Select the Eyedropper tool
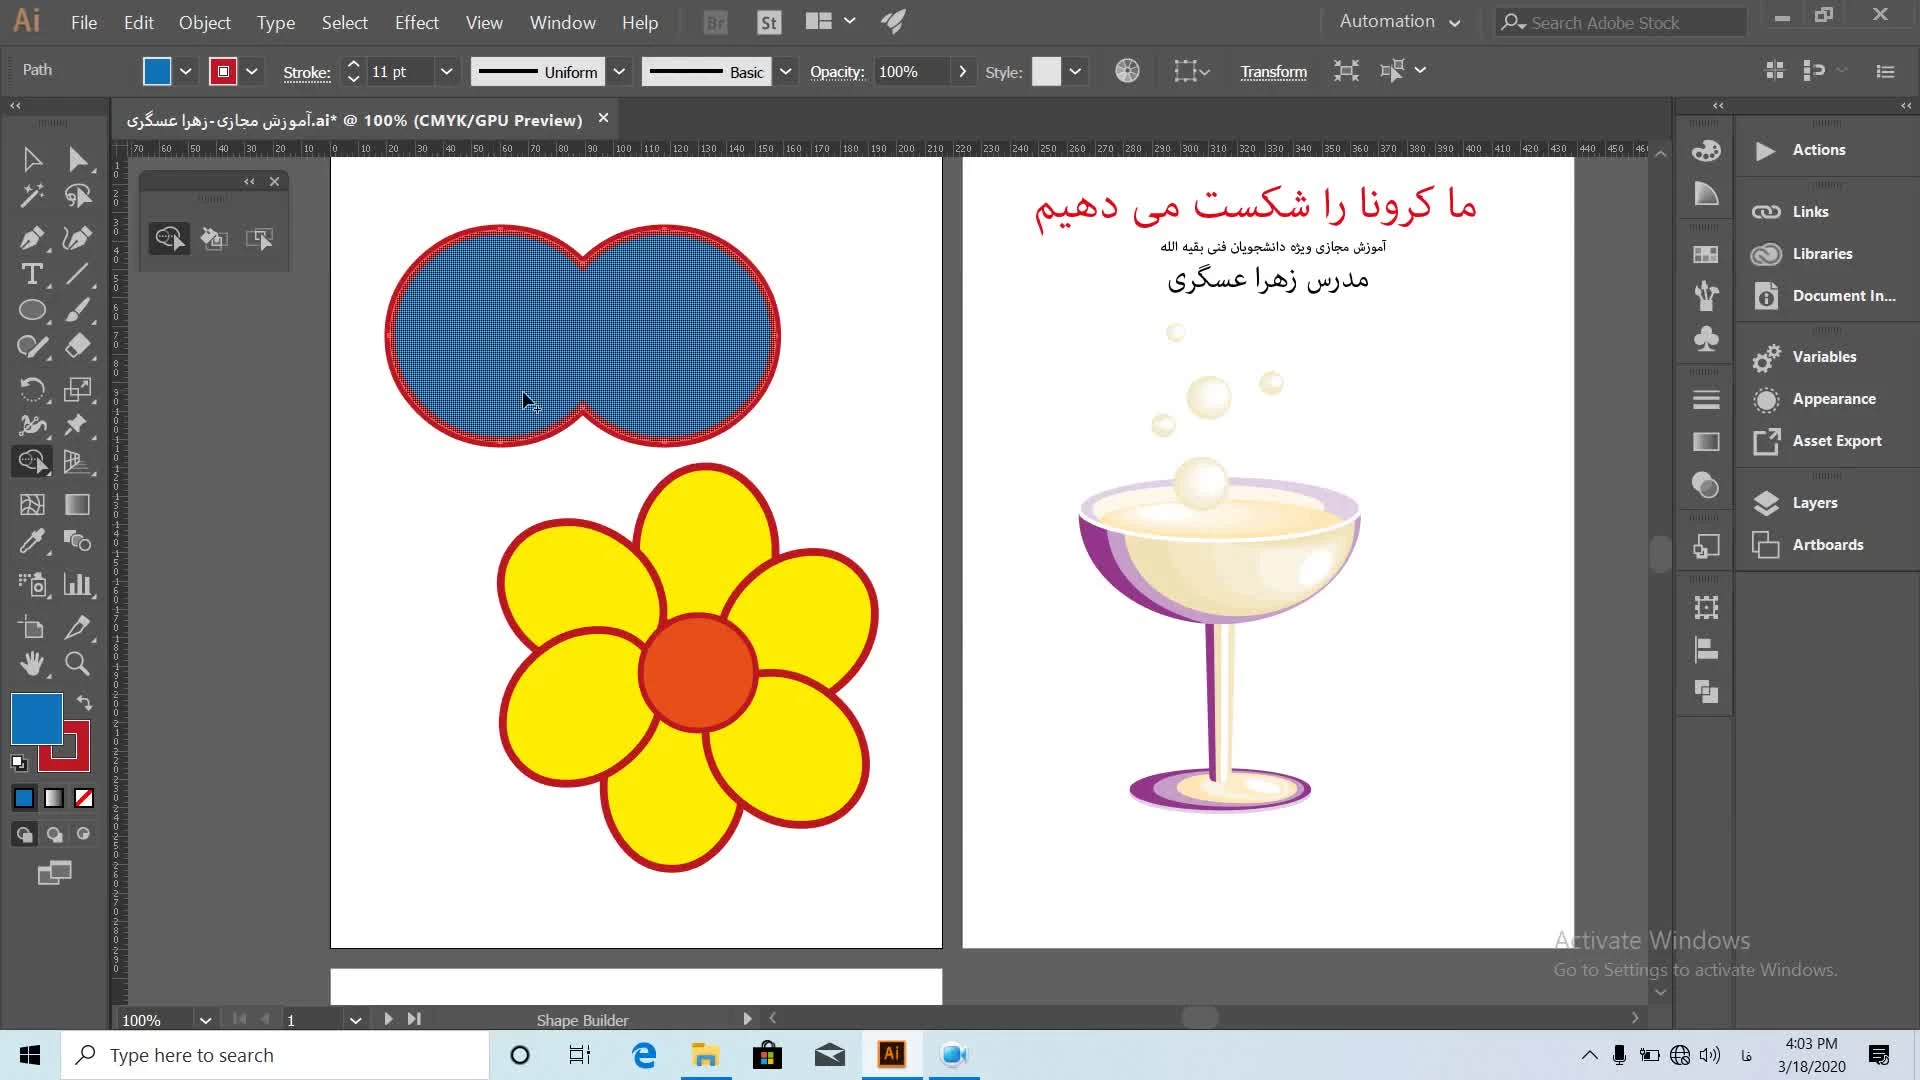This screenshot has height=1080, width=1920. pyautogui.click(x=31, y=541)
